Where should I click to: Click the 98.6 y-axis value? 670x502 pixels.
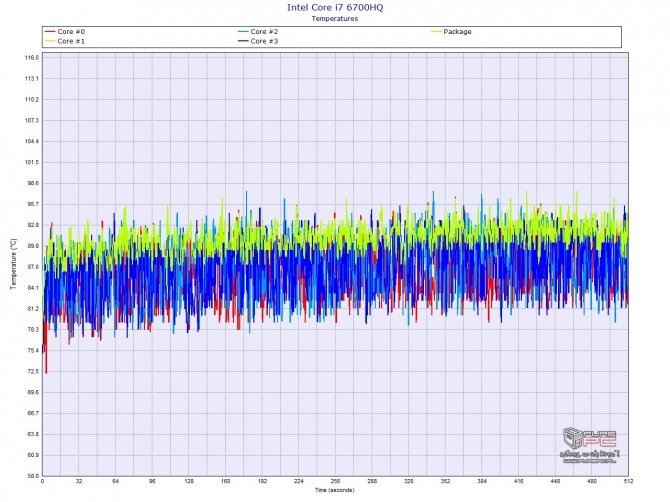32,183
